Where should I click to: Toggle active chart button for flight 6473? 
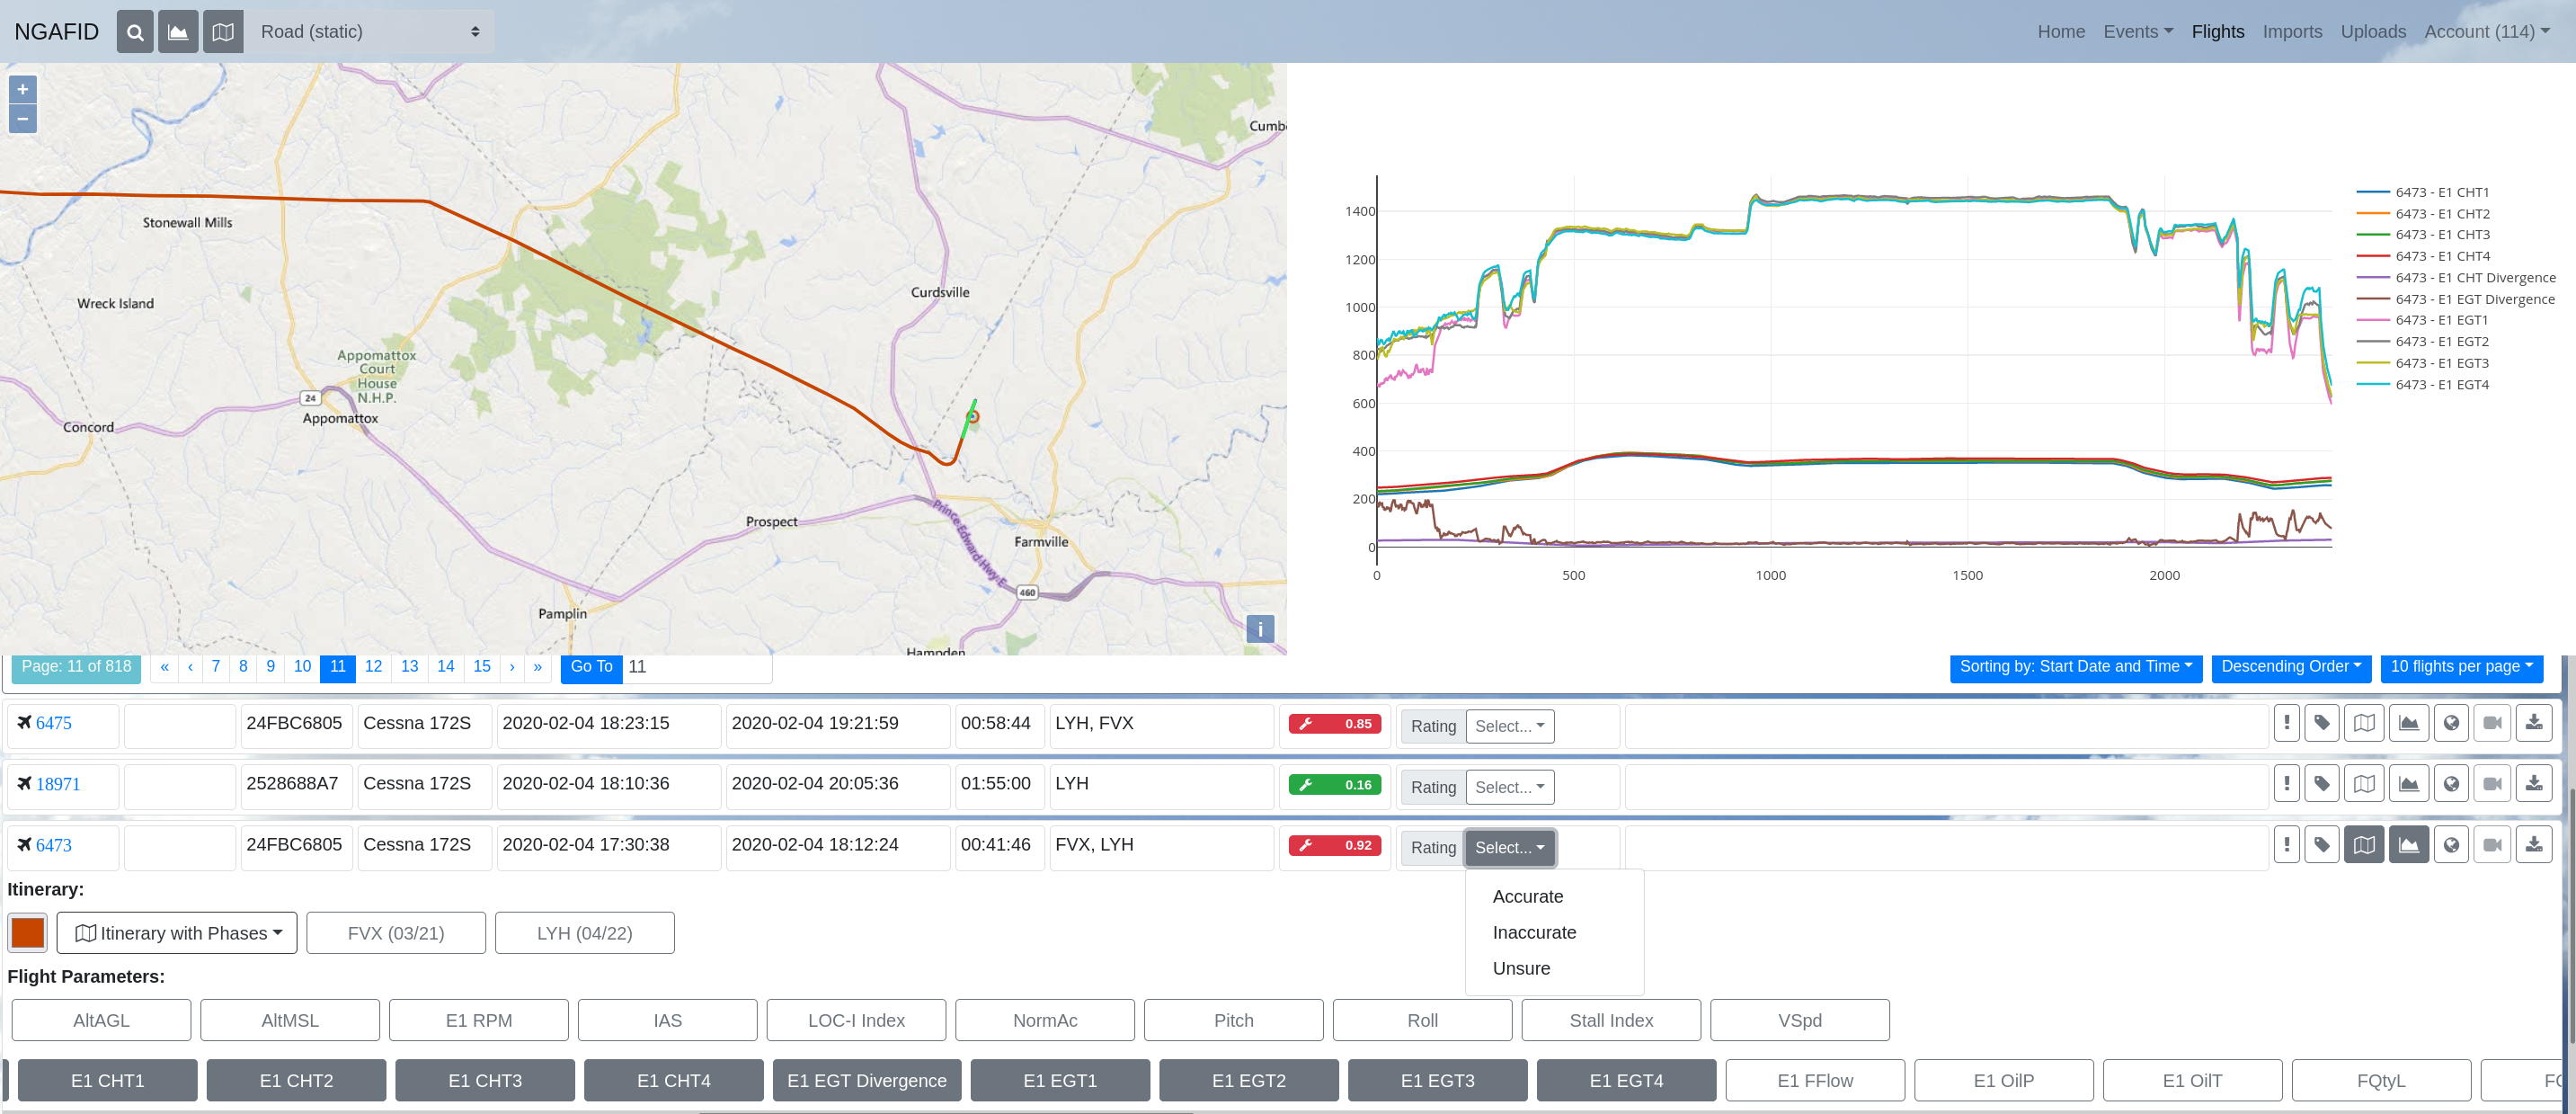point(2409,845)
